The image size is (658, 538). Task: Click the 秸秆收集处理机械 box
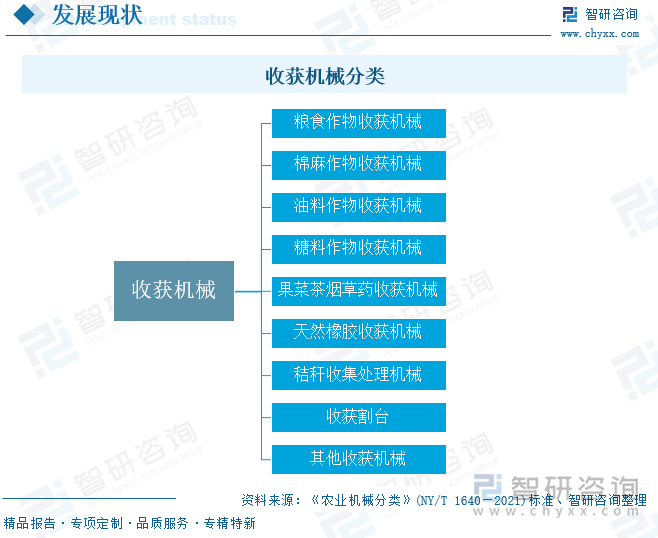(x=358, y=375)
